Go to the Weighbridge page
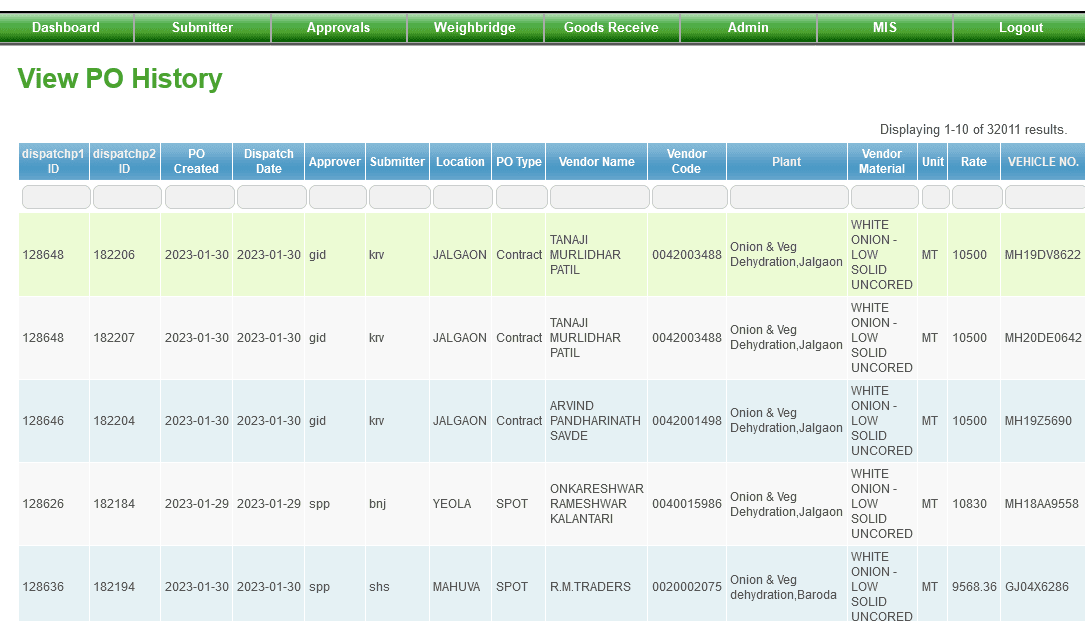 tap(475, 27)
